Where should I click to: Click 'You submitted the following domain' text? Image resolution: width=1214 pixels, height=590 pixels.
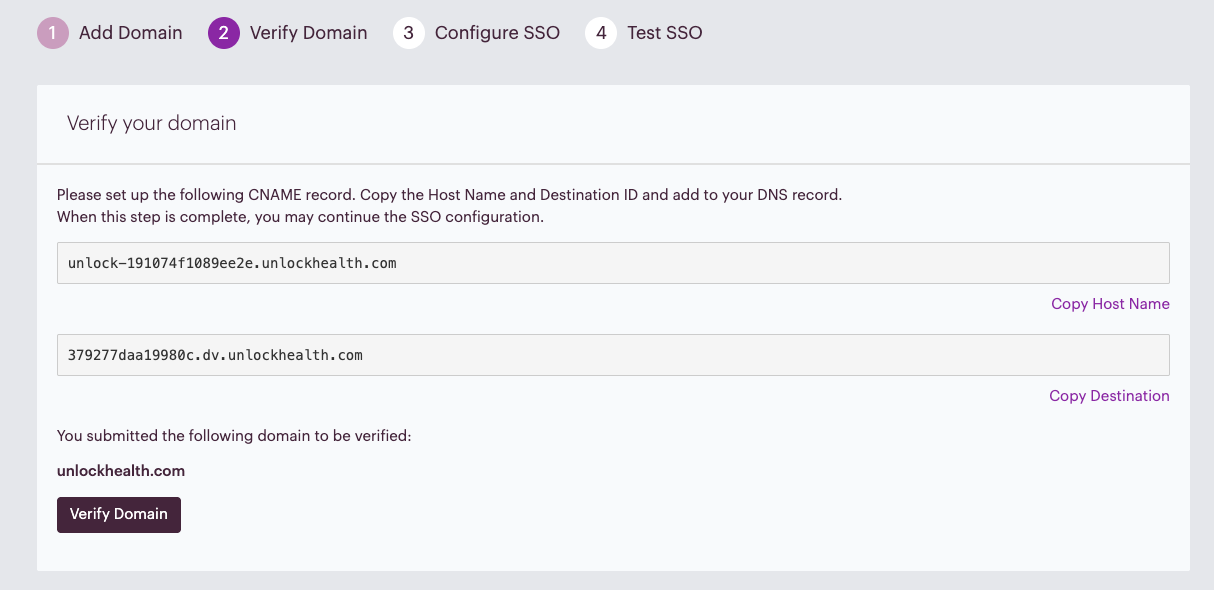click(234, 436)
